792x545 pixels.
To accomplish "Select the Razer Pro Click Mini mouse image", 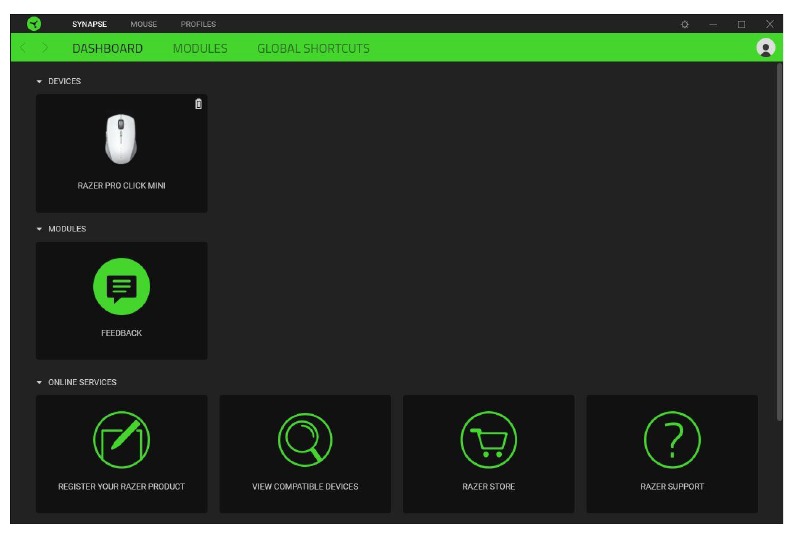I will (121, 139).
